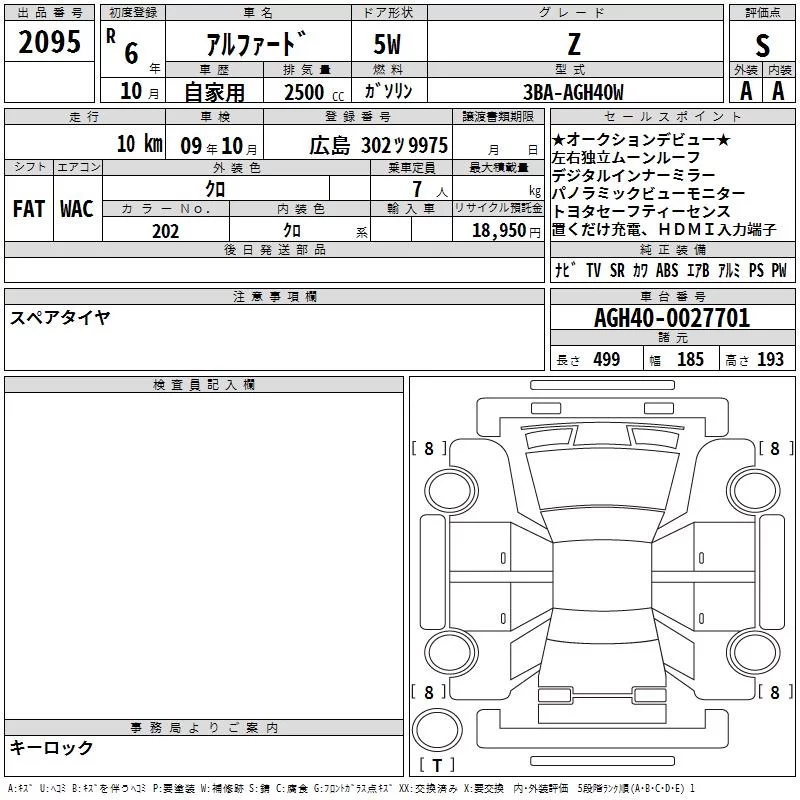Image resolution: width=800 pixels, height=800 pixels.
Task: Click 置くだけ充電、HDMI入力端子 line
Action: 664,230
